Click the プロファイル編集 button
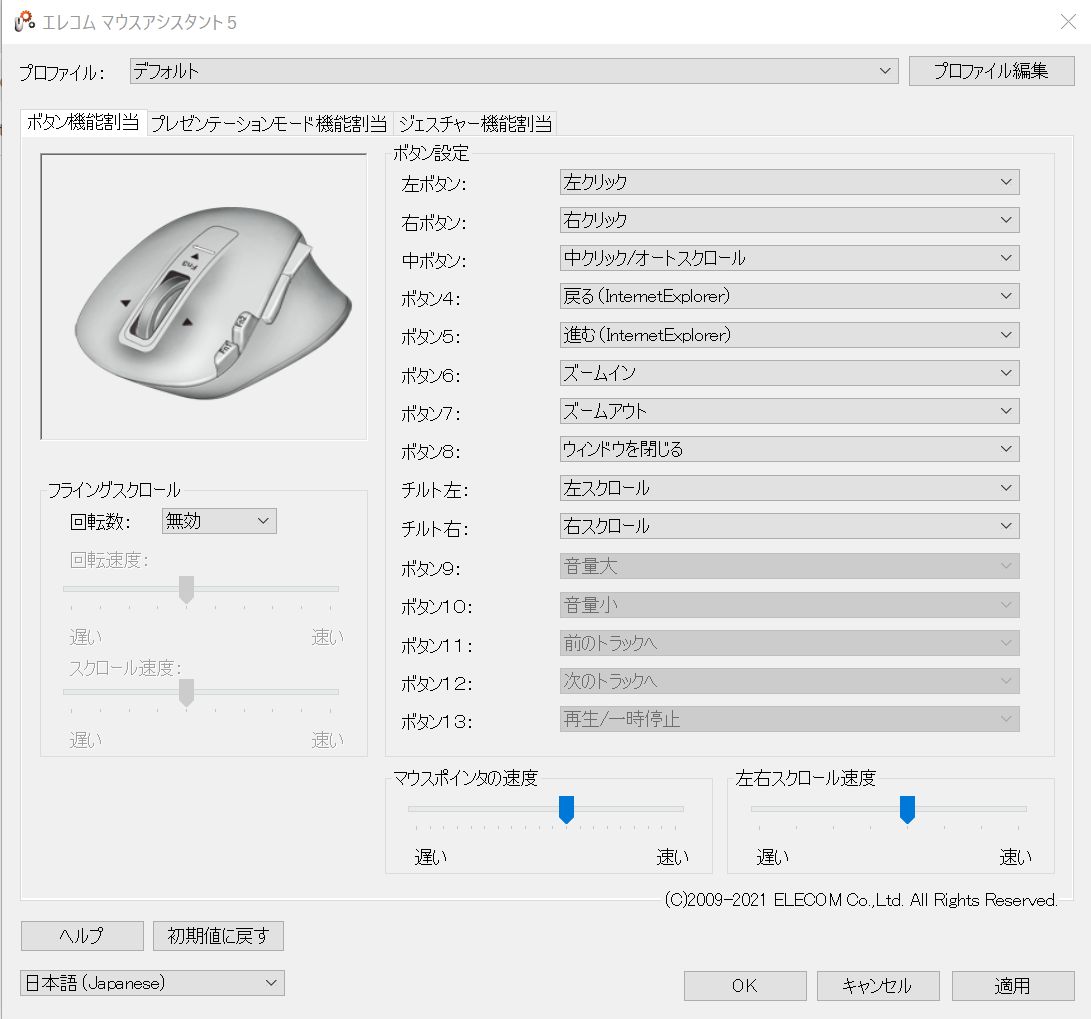 tap(991, 71)
